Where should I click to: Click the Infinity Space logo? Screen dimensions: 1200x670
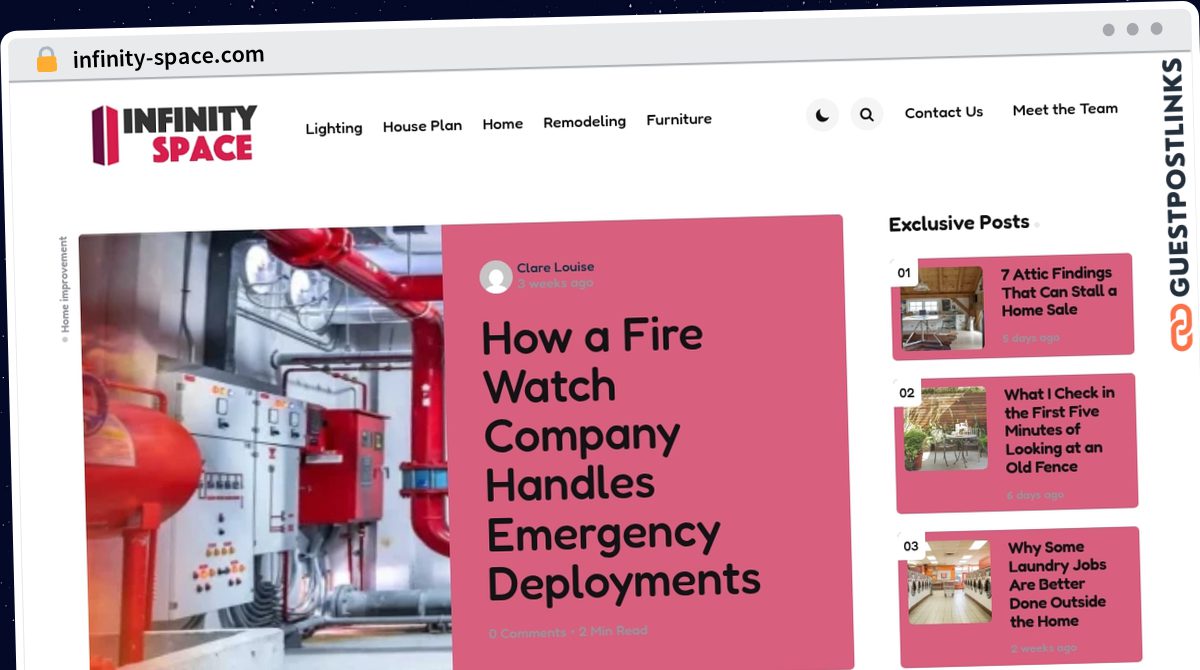[x=174, y=134]
